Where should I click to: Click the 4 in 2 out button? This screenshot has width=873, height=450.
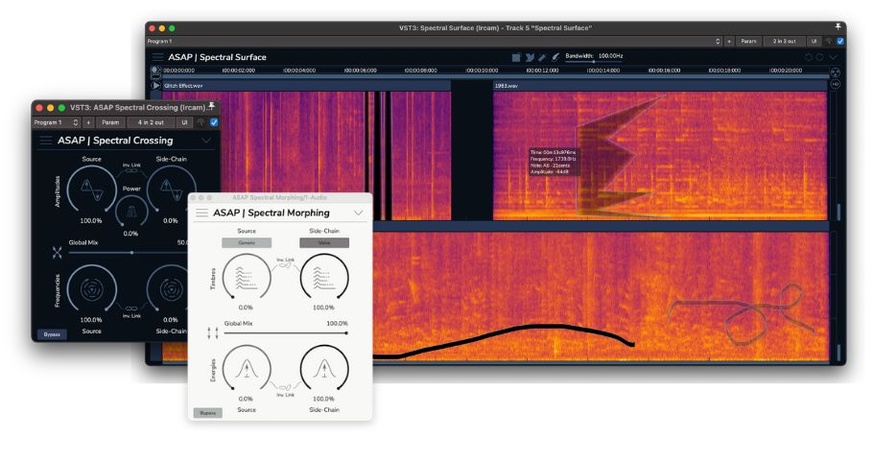[151, 123]
